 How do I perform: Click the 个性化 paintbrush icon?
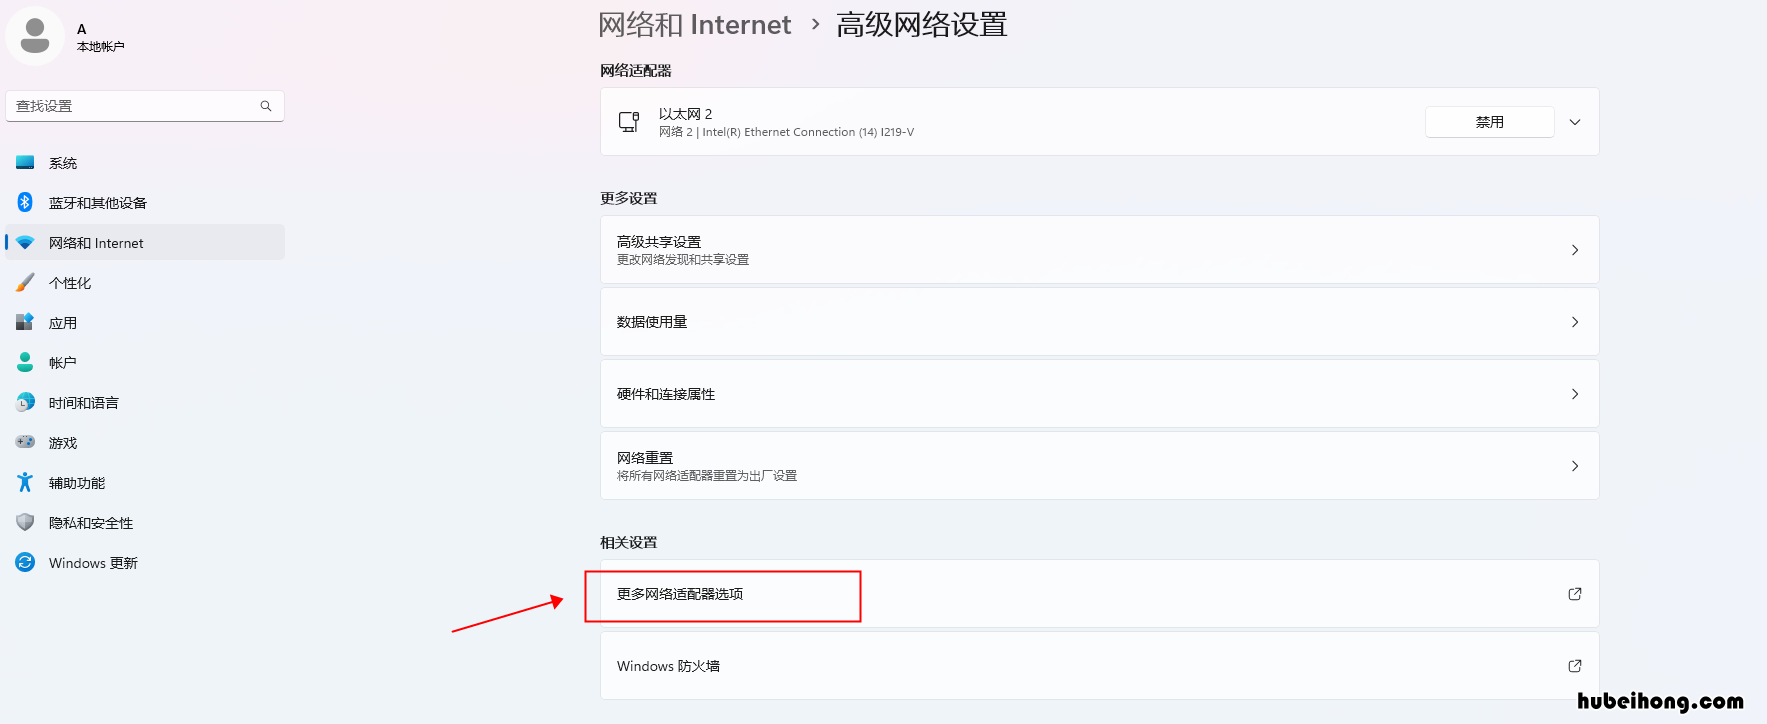click(x=25, y=282)
